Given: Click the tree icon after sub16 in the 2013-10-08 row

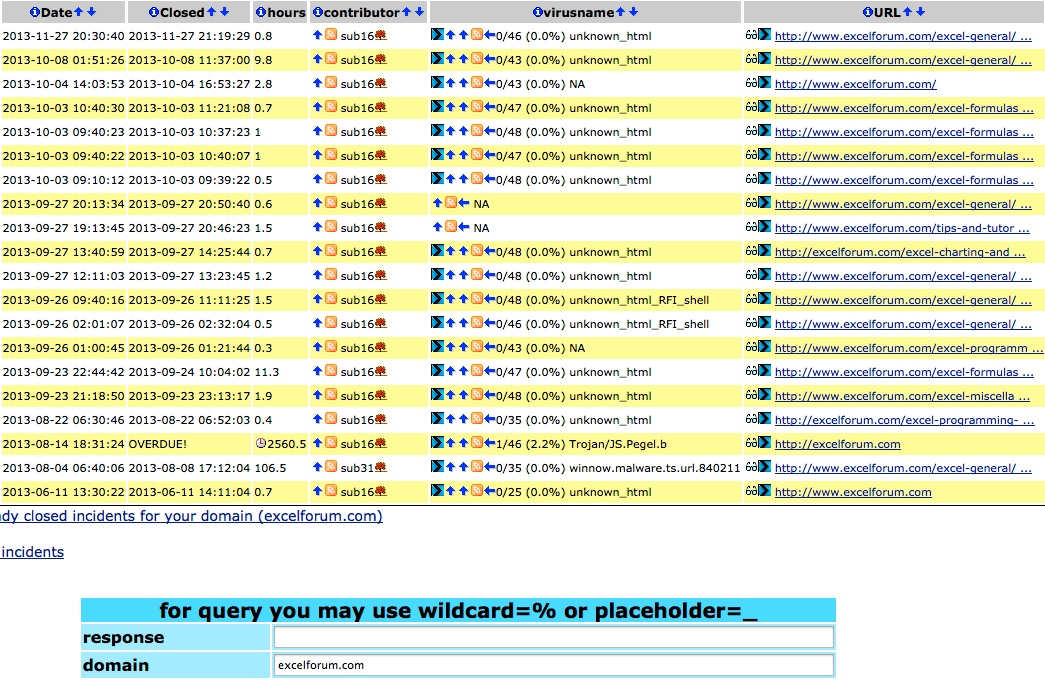Looking at the screenshot, I should pyautogui.click(x=381, y=59).
